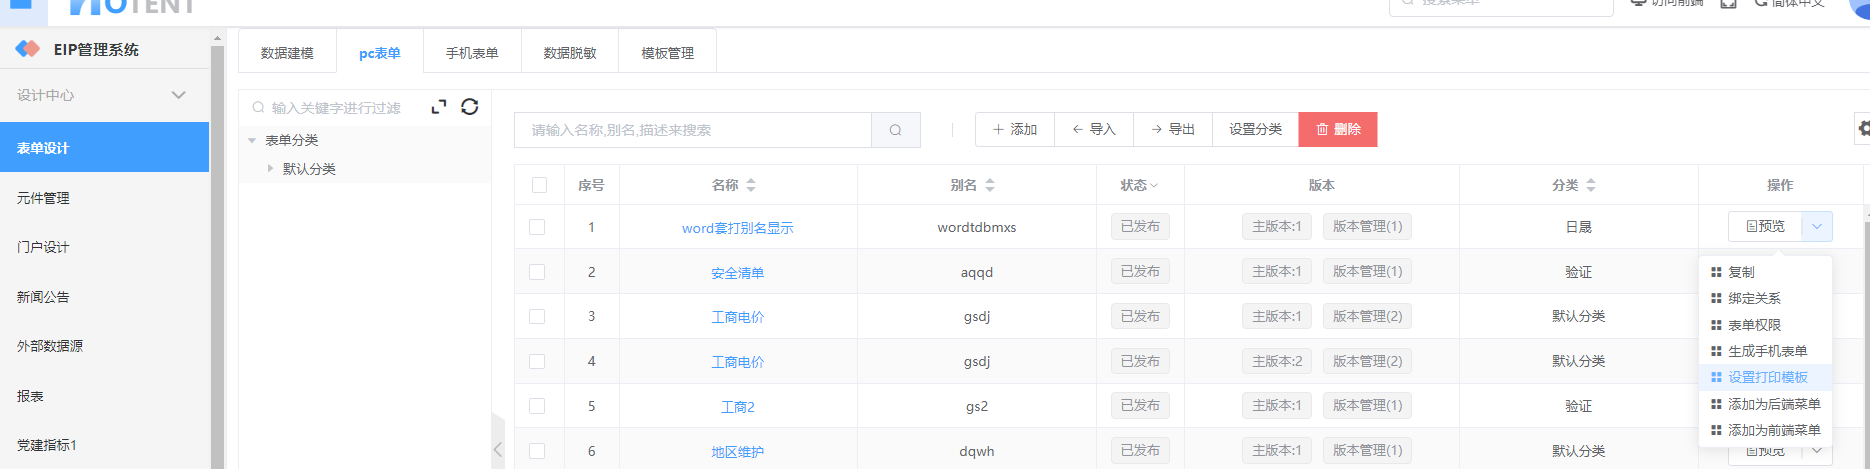
Task: Click the search magnifier button
Action: (x=895, y=130)
